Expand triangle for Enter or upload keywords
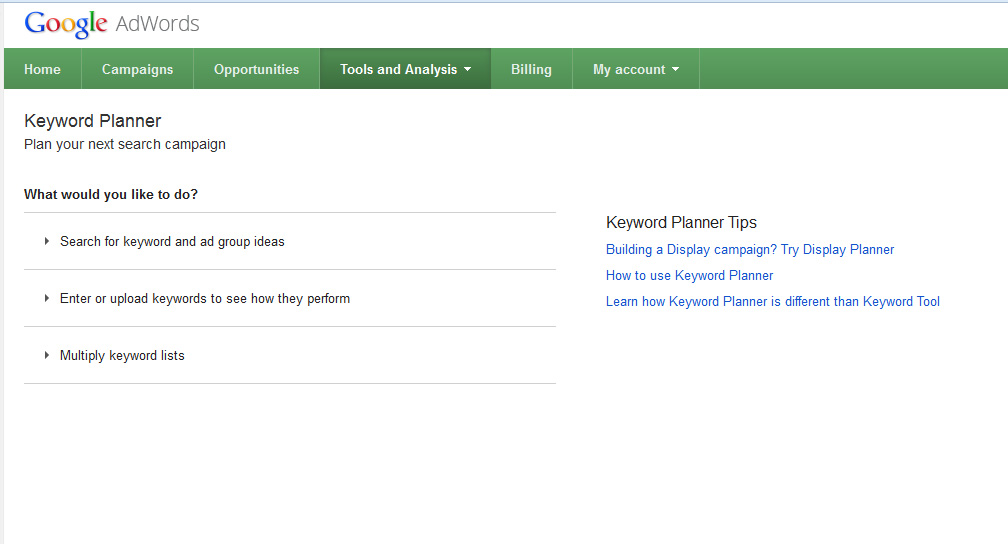Image resolution: width=1008 pixels, height=544 pixels. 47,298
